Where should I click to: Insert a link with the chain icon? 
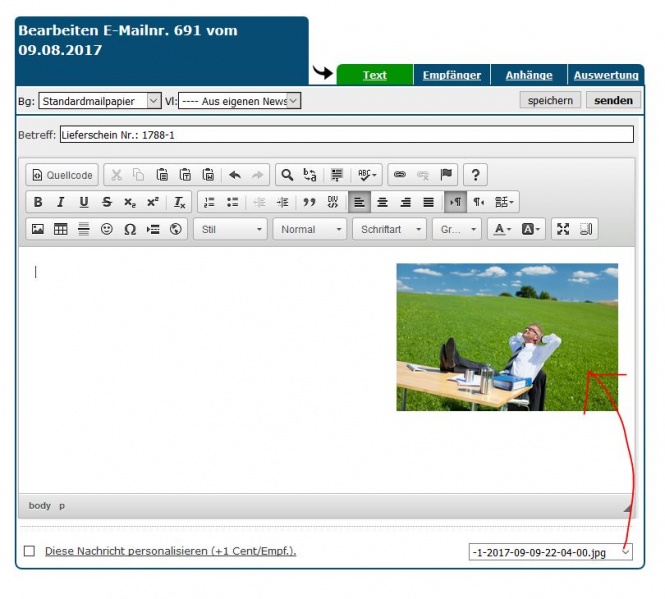point(400,175)
